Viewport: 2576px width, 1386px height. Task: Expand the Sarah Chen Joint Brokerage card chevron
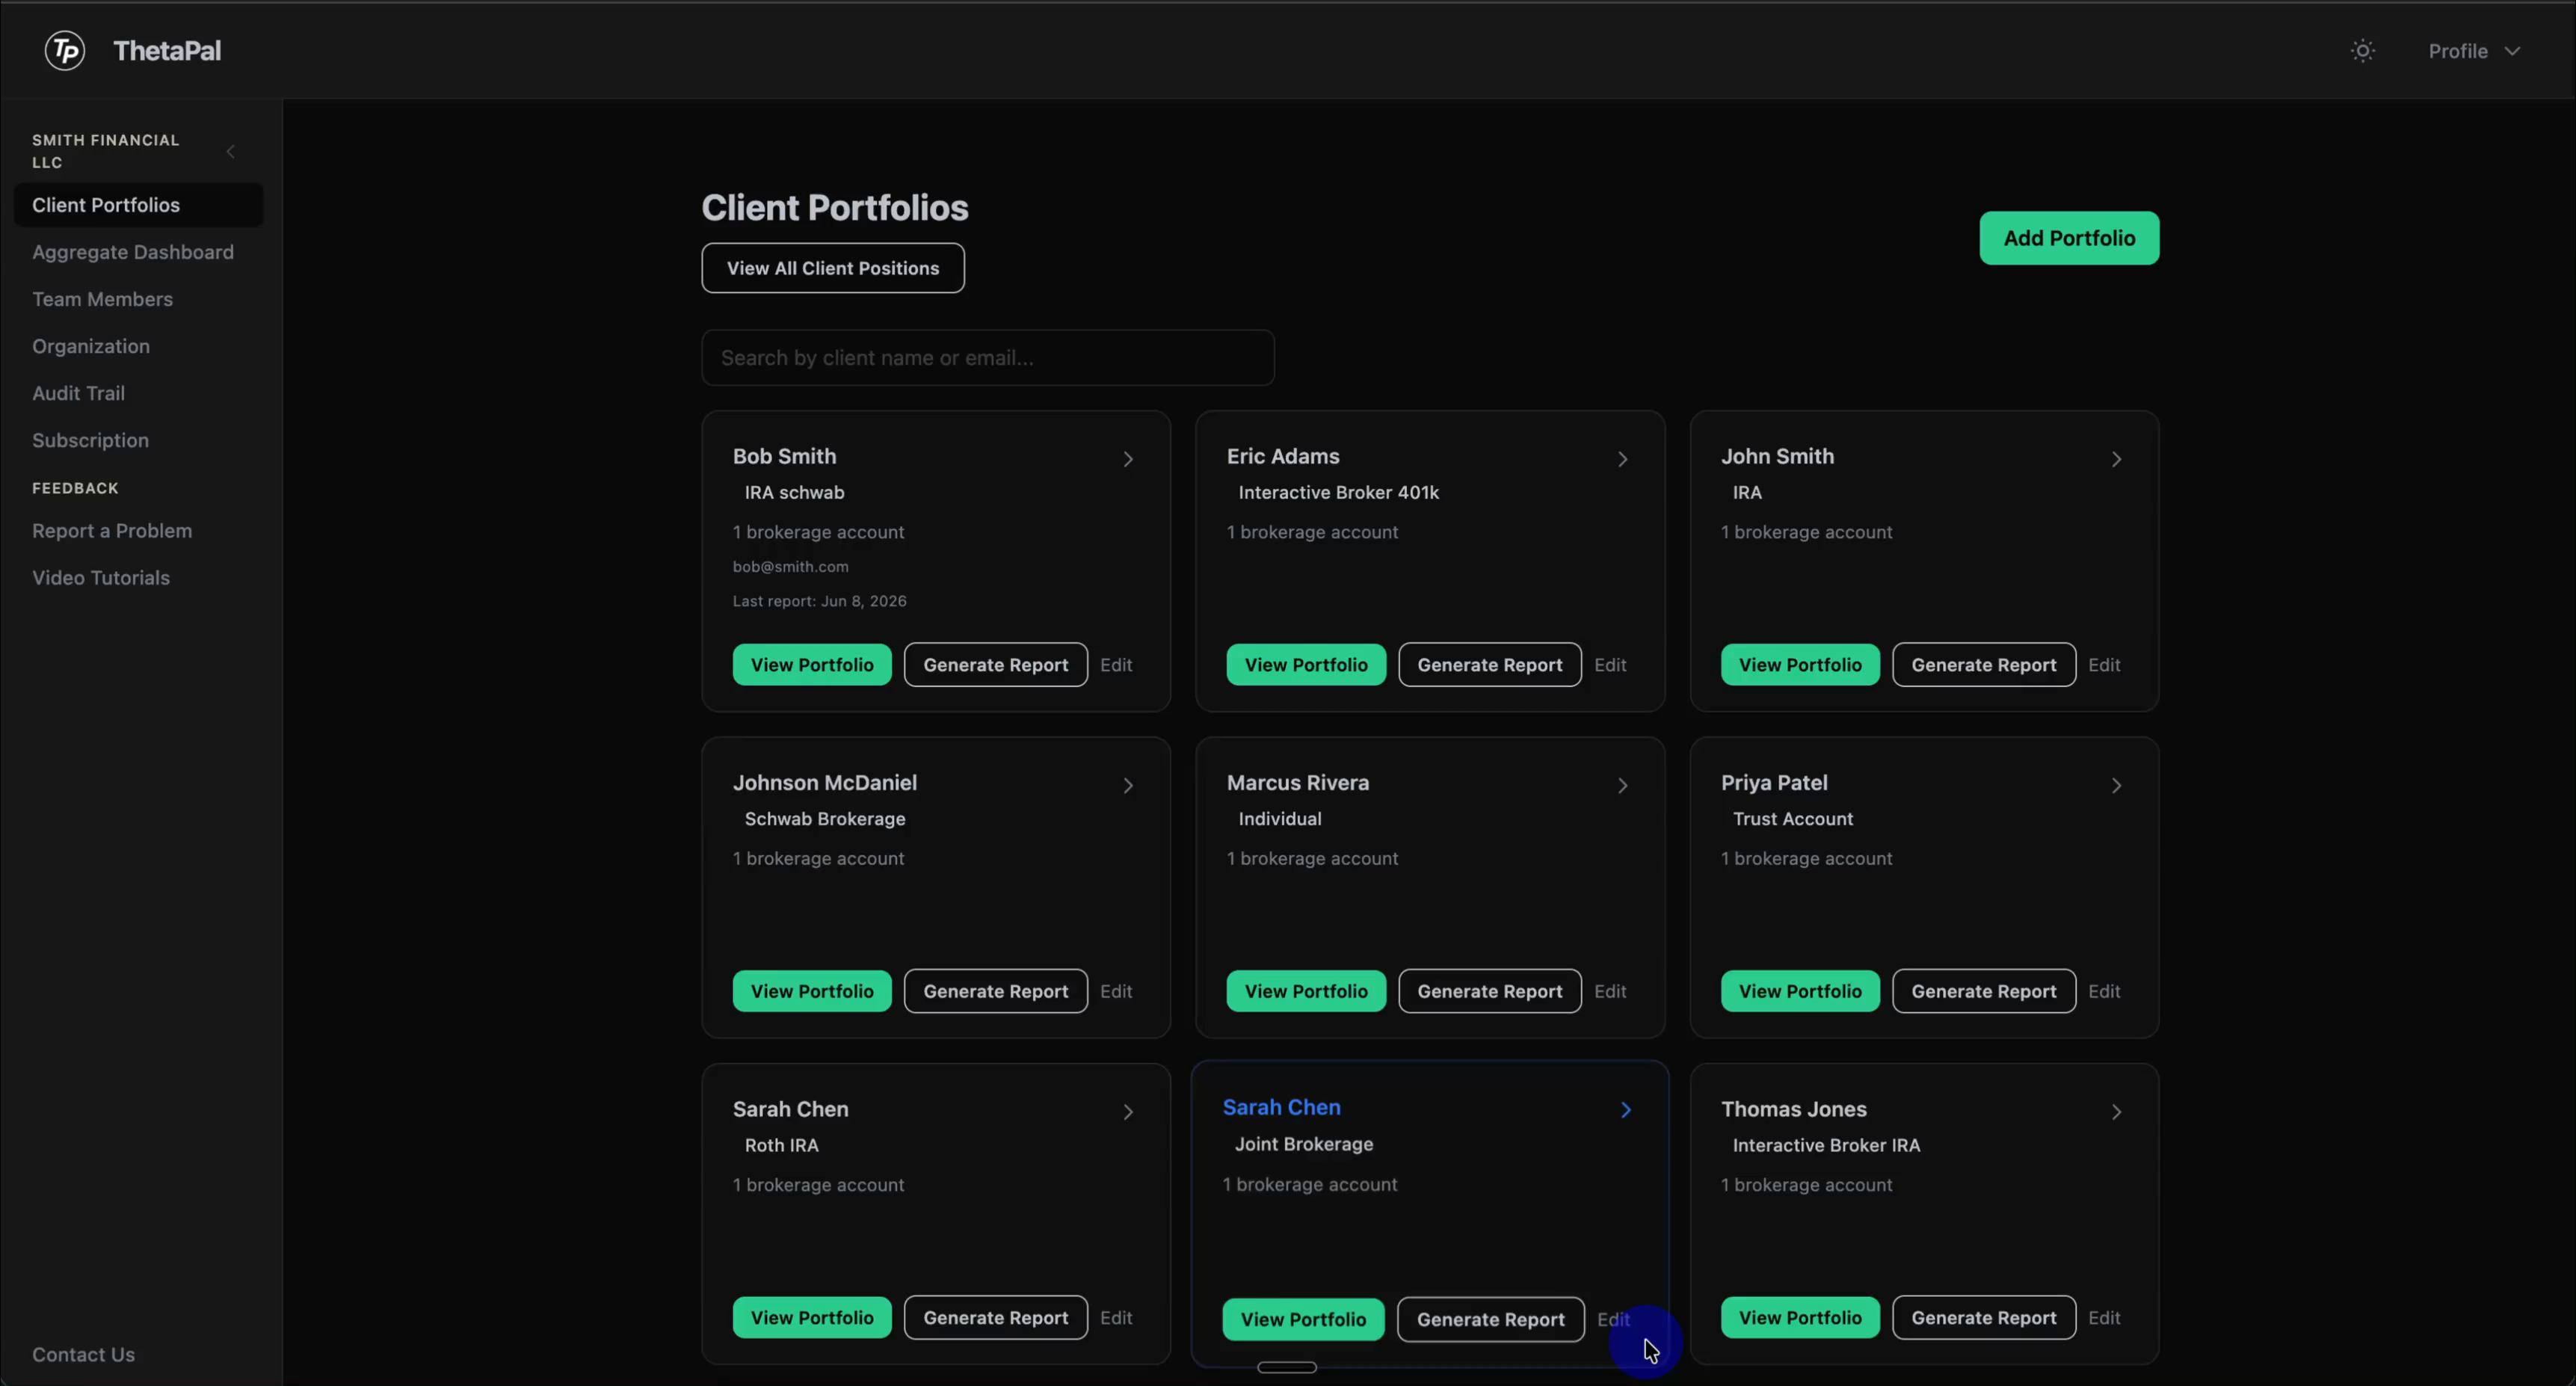1626,1110
